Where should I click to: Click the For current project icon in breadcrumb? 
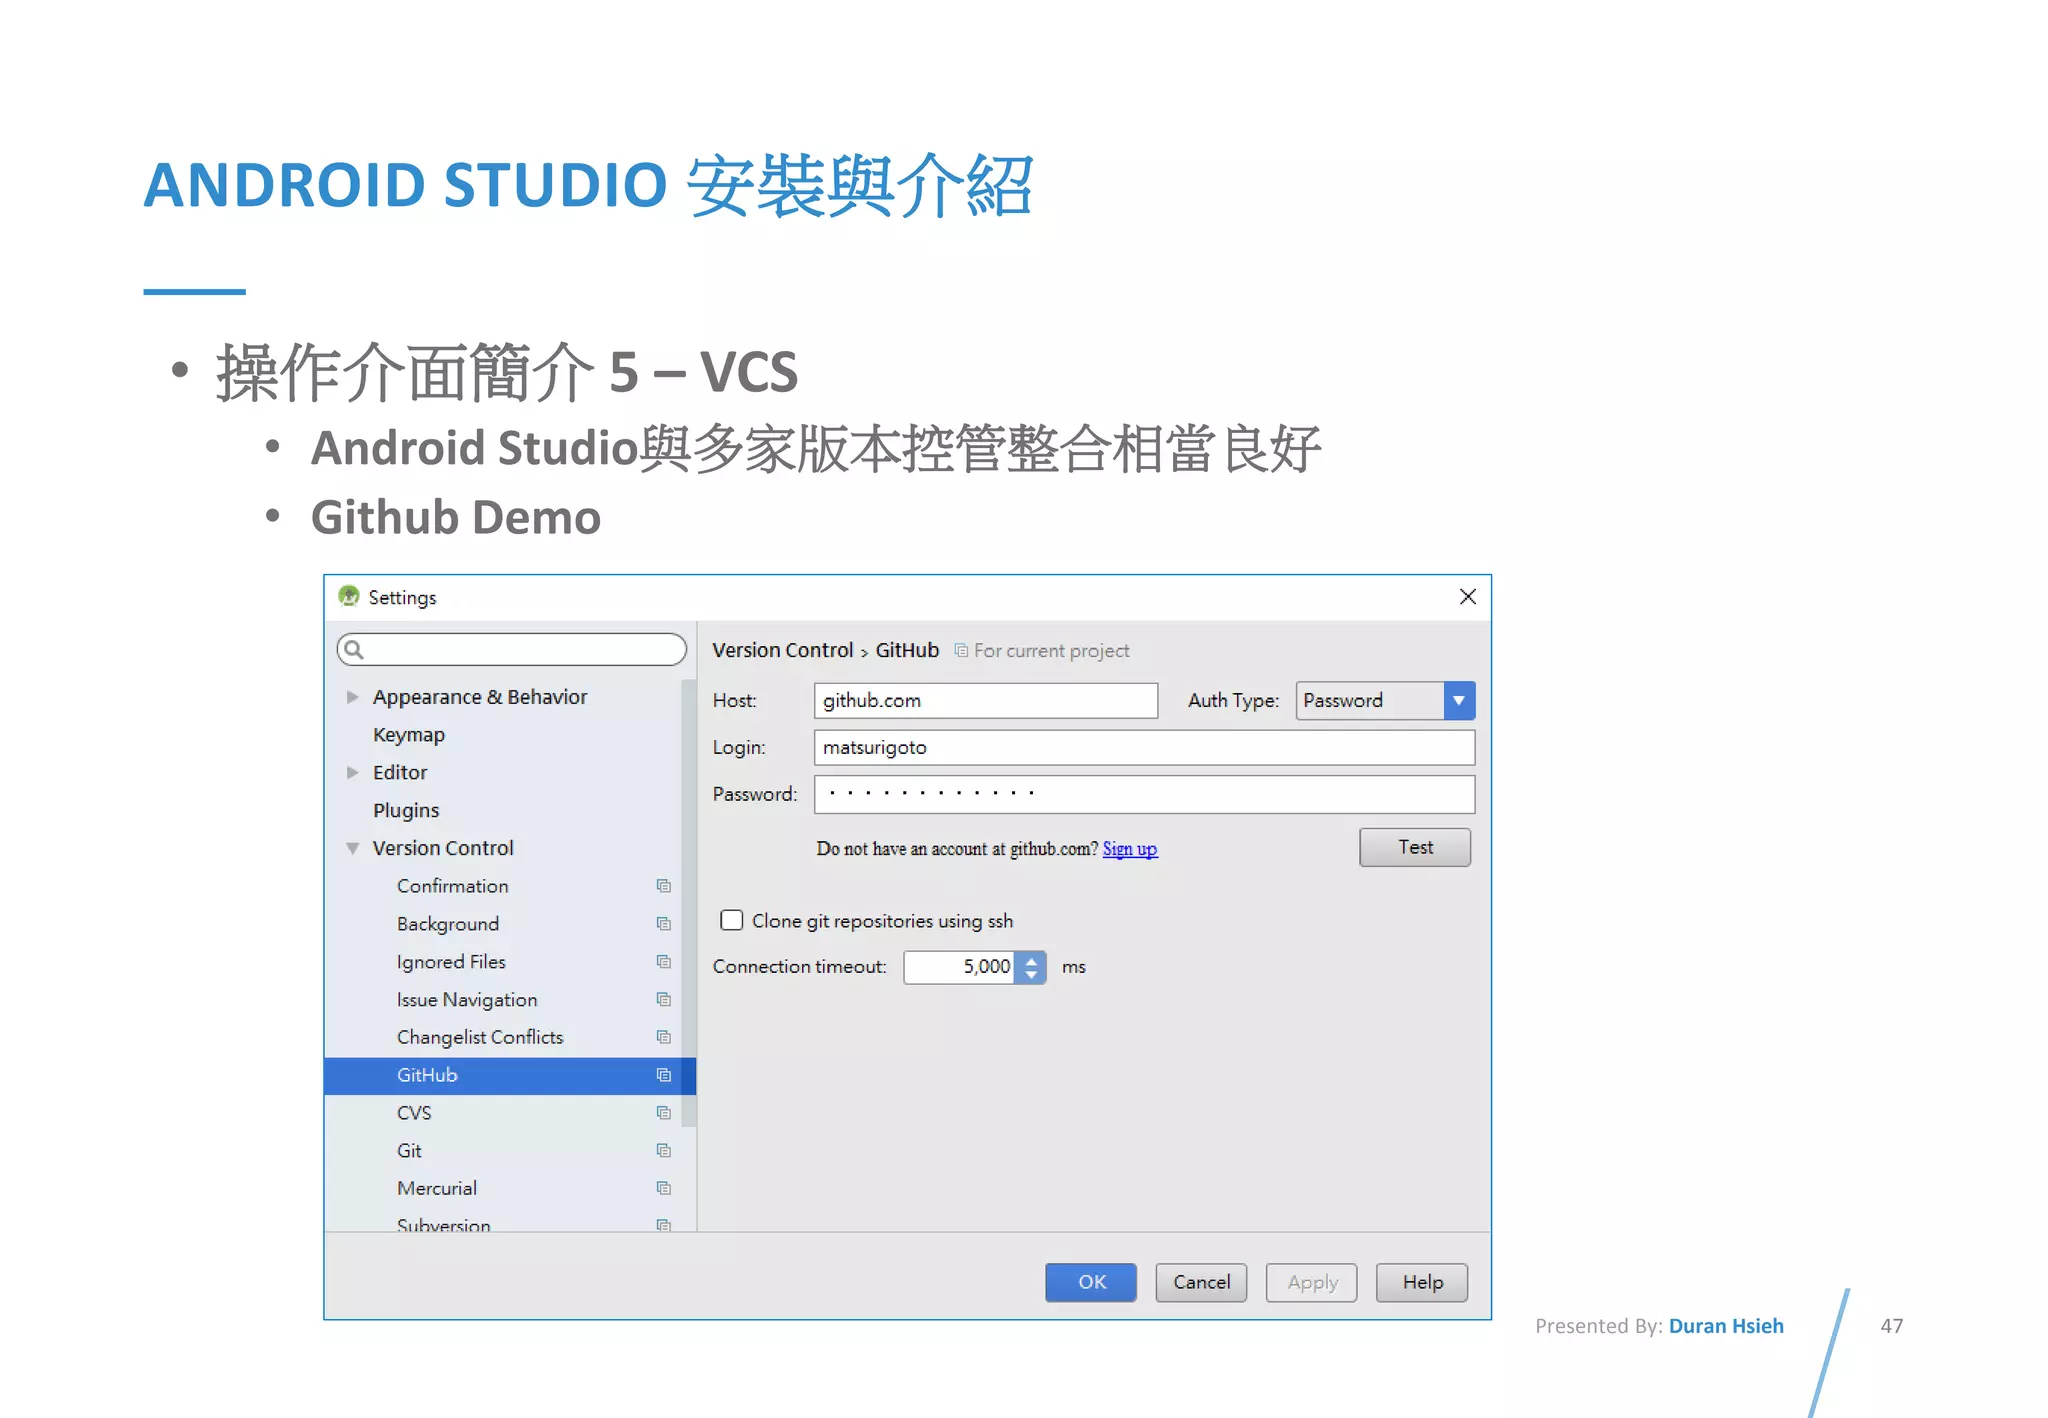[961, 651]
